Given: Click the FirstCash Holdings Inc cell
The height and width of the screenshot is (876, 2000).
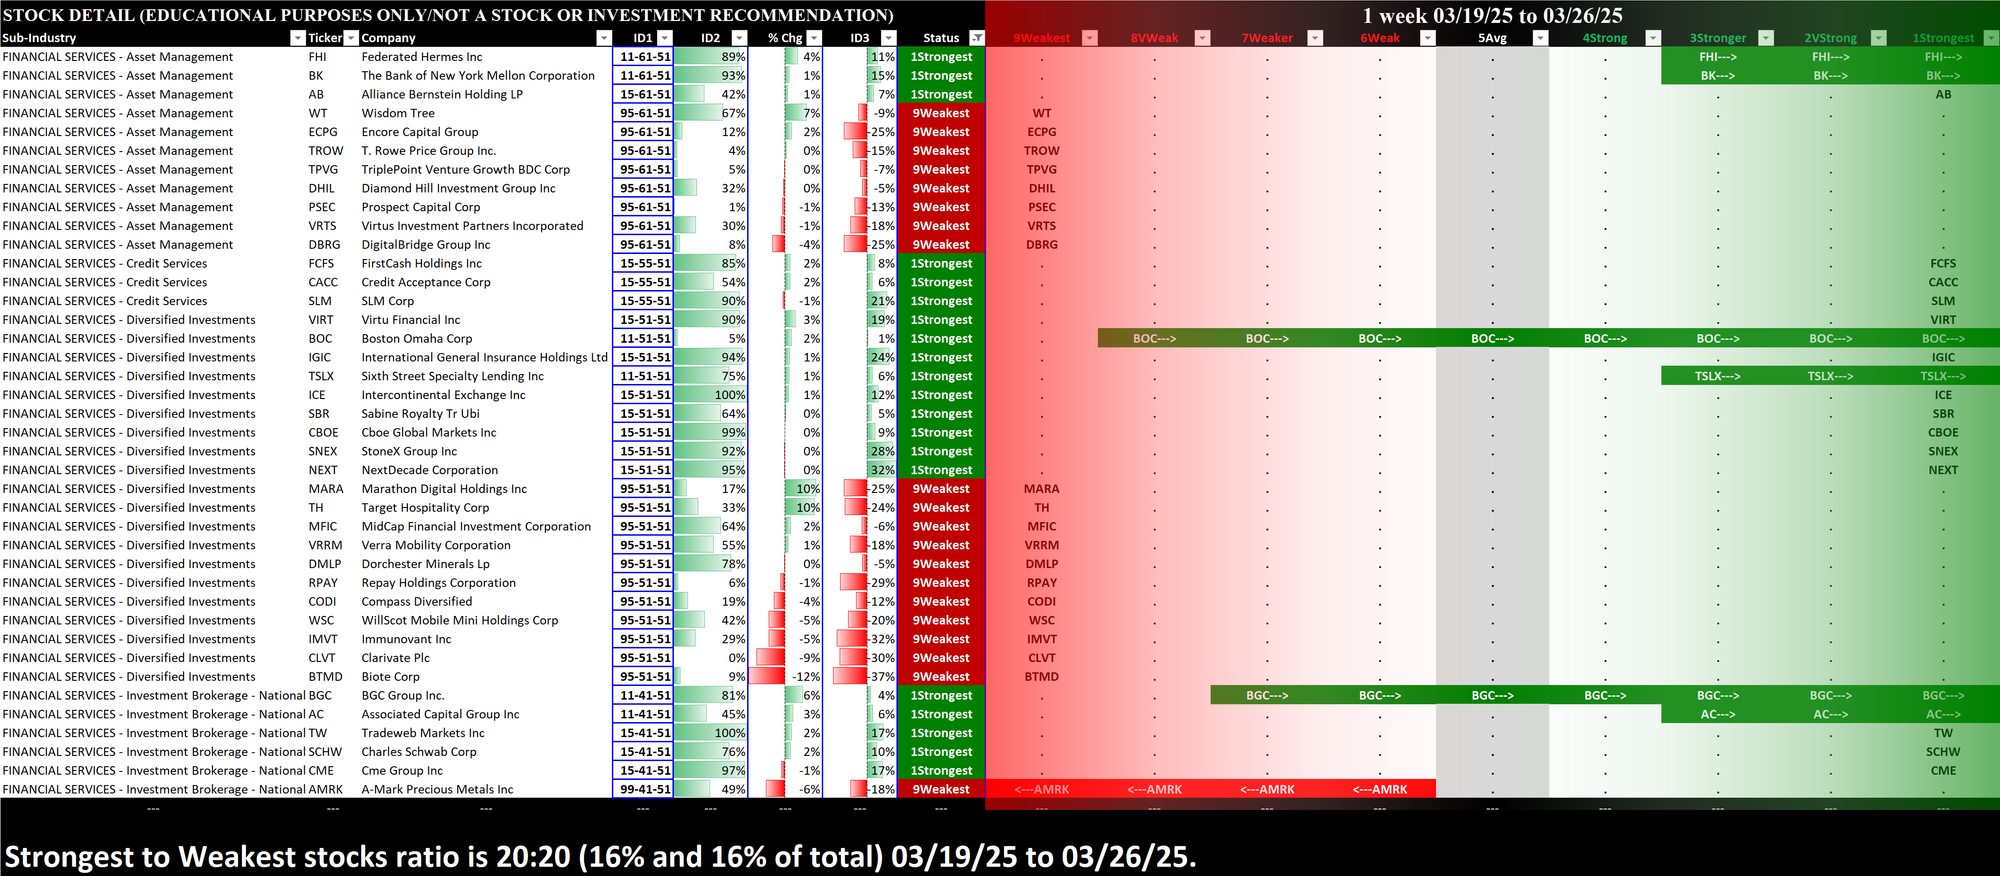Looking at the screenshot, I should coord(485,264).
